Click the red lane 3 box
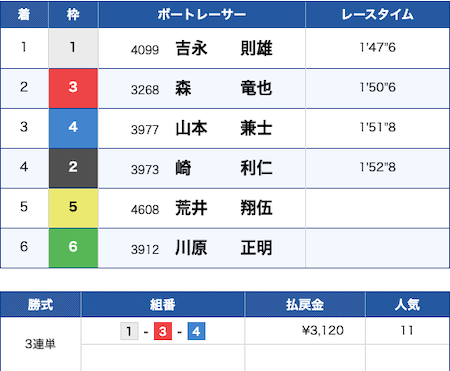The image size is (450, 371). (x=73, y=88)
